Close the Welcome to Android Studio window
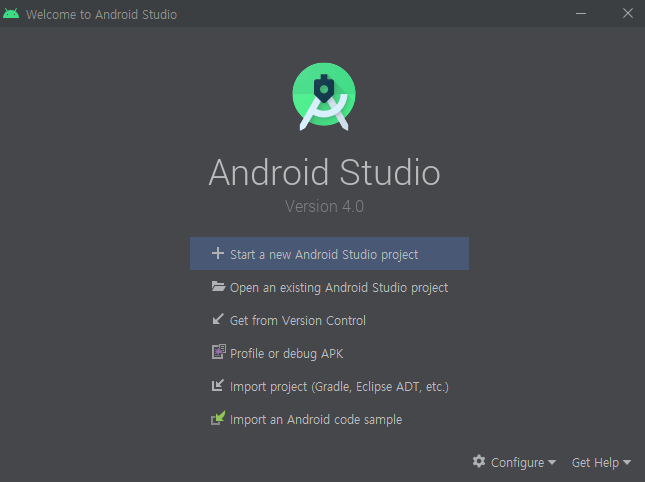The width and height of the screenshot is (645, 482). (628, 14)
